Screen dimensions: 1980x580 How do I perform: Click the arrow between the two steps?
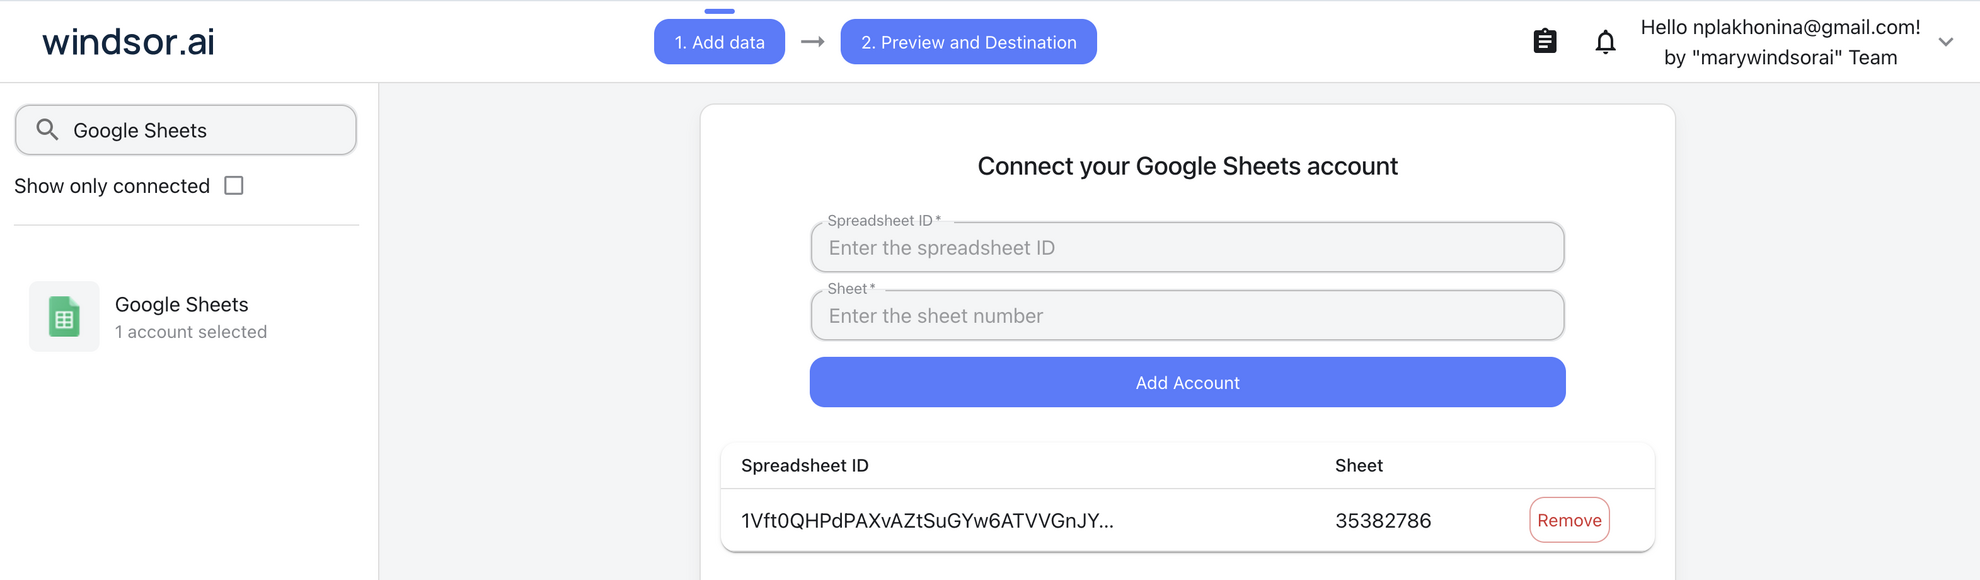(813, 42)
